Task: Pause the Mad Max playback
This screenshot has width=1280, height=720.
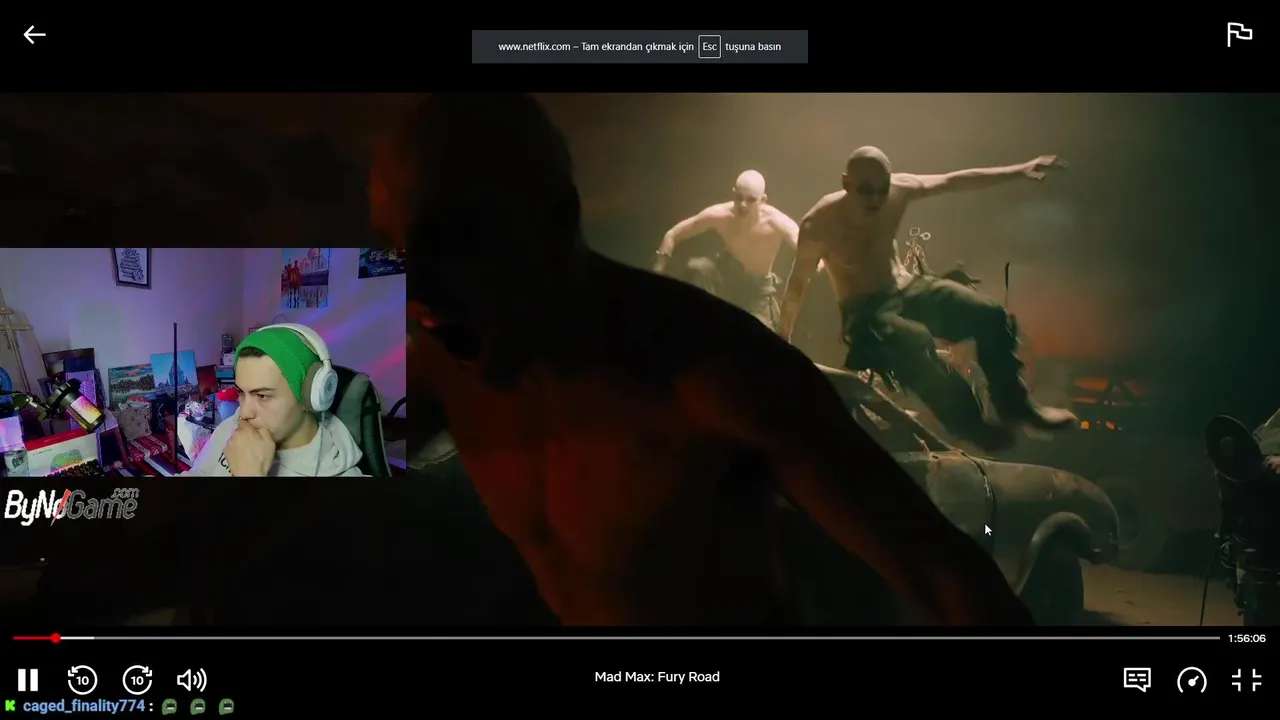Action: (x=28, y=680)
